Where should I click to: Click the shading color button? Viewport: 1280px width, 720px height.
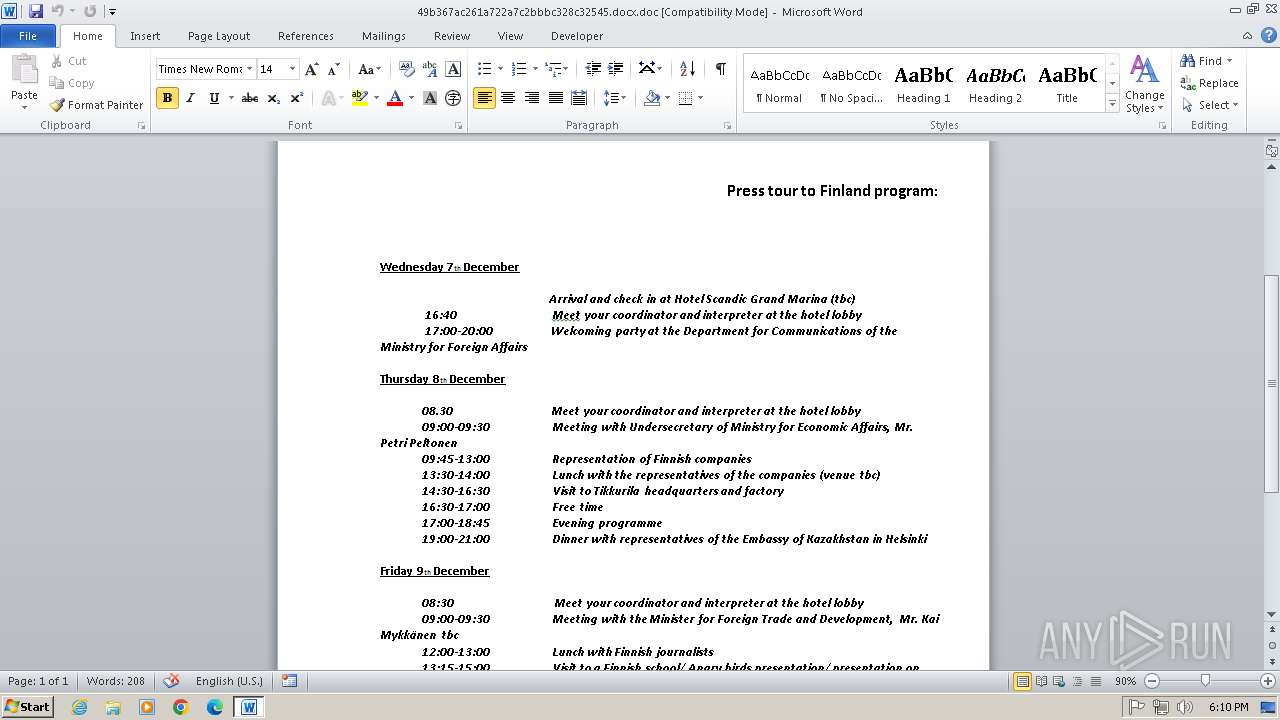(652, 98)
